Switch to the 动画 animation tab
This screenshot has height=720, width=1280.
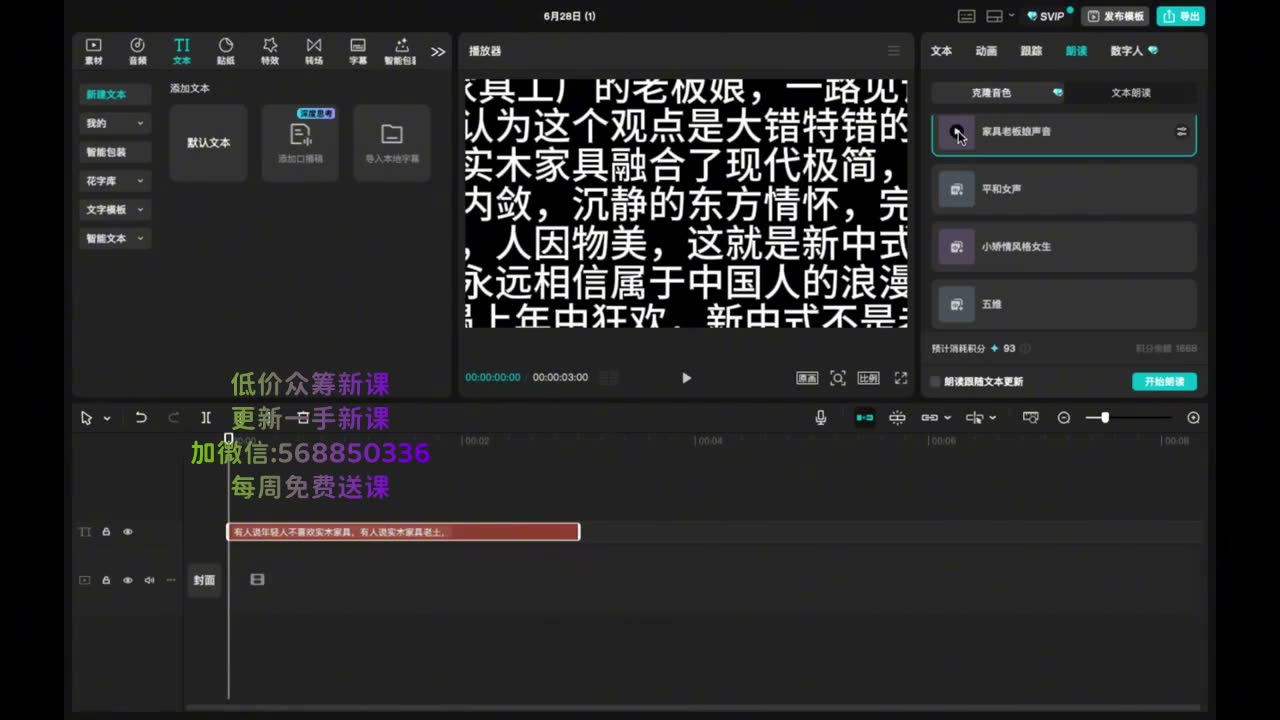(x=986, y=51)
